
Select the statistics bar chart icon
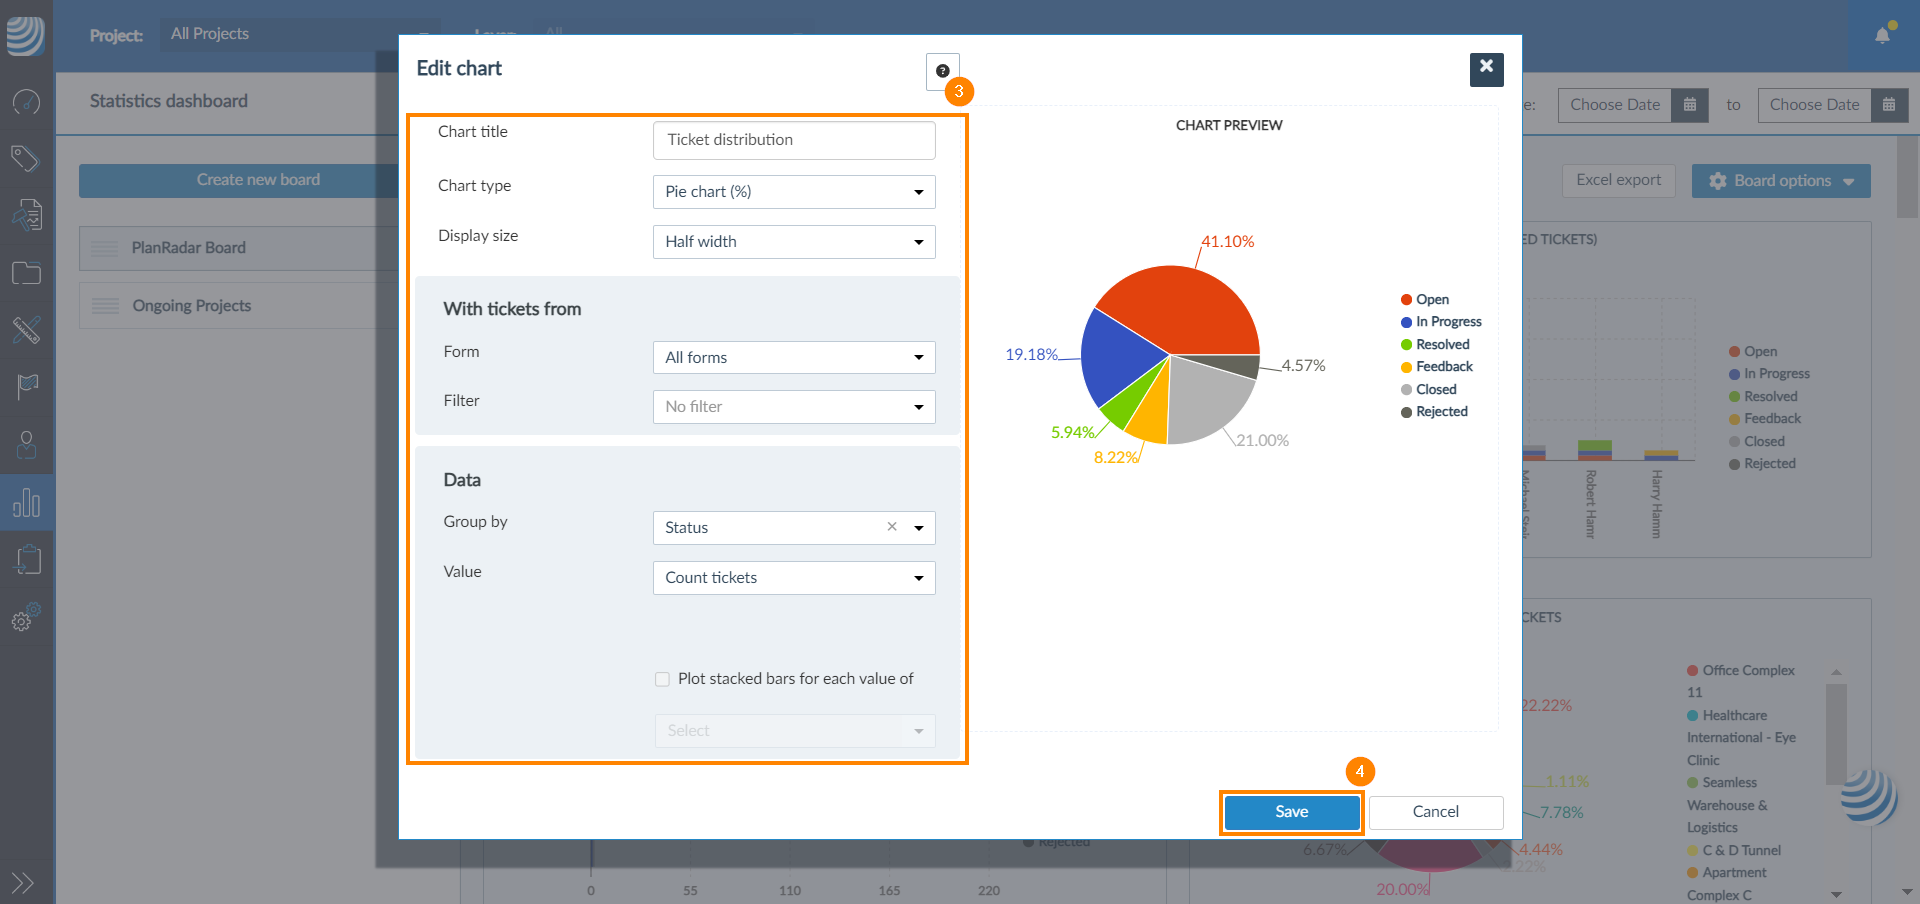27,502
